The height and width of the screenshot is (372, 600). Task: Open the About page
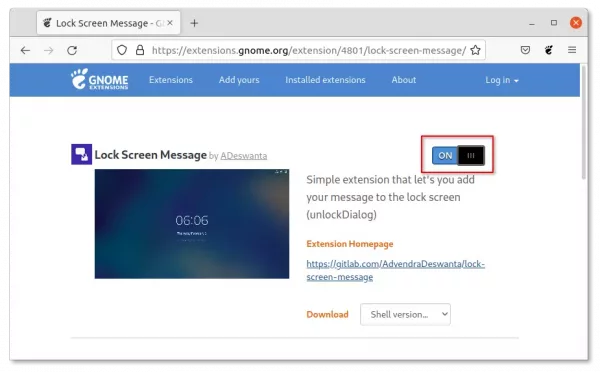point(404,80)
